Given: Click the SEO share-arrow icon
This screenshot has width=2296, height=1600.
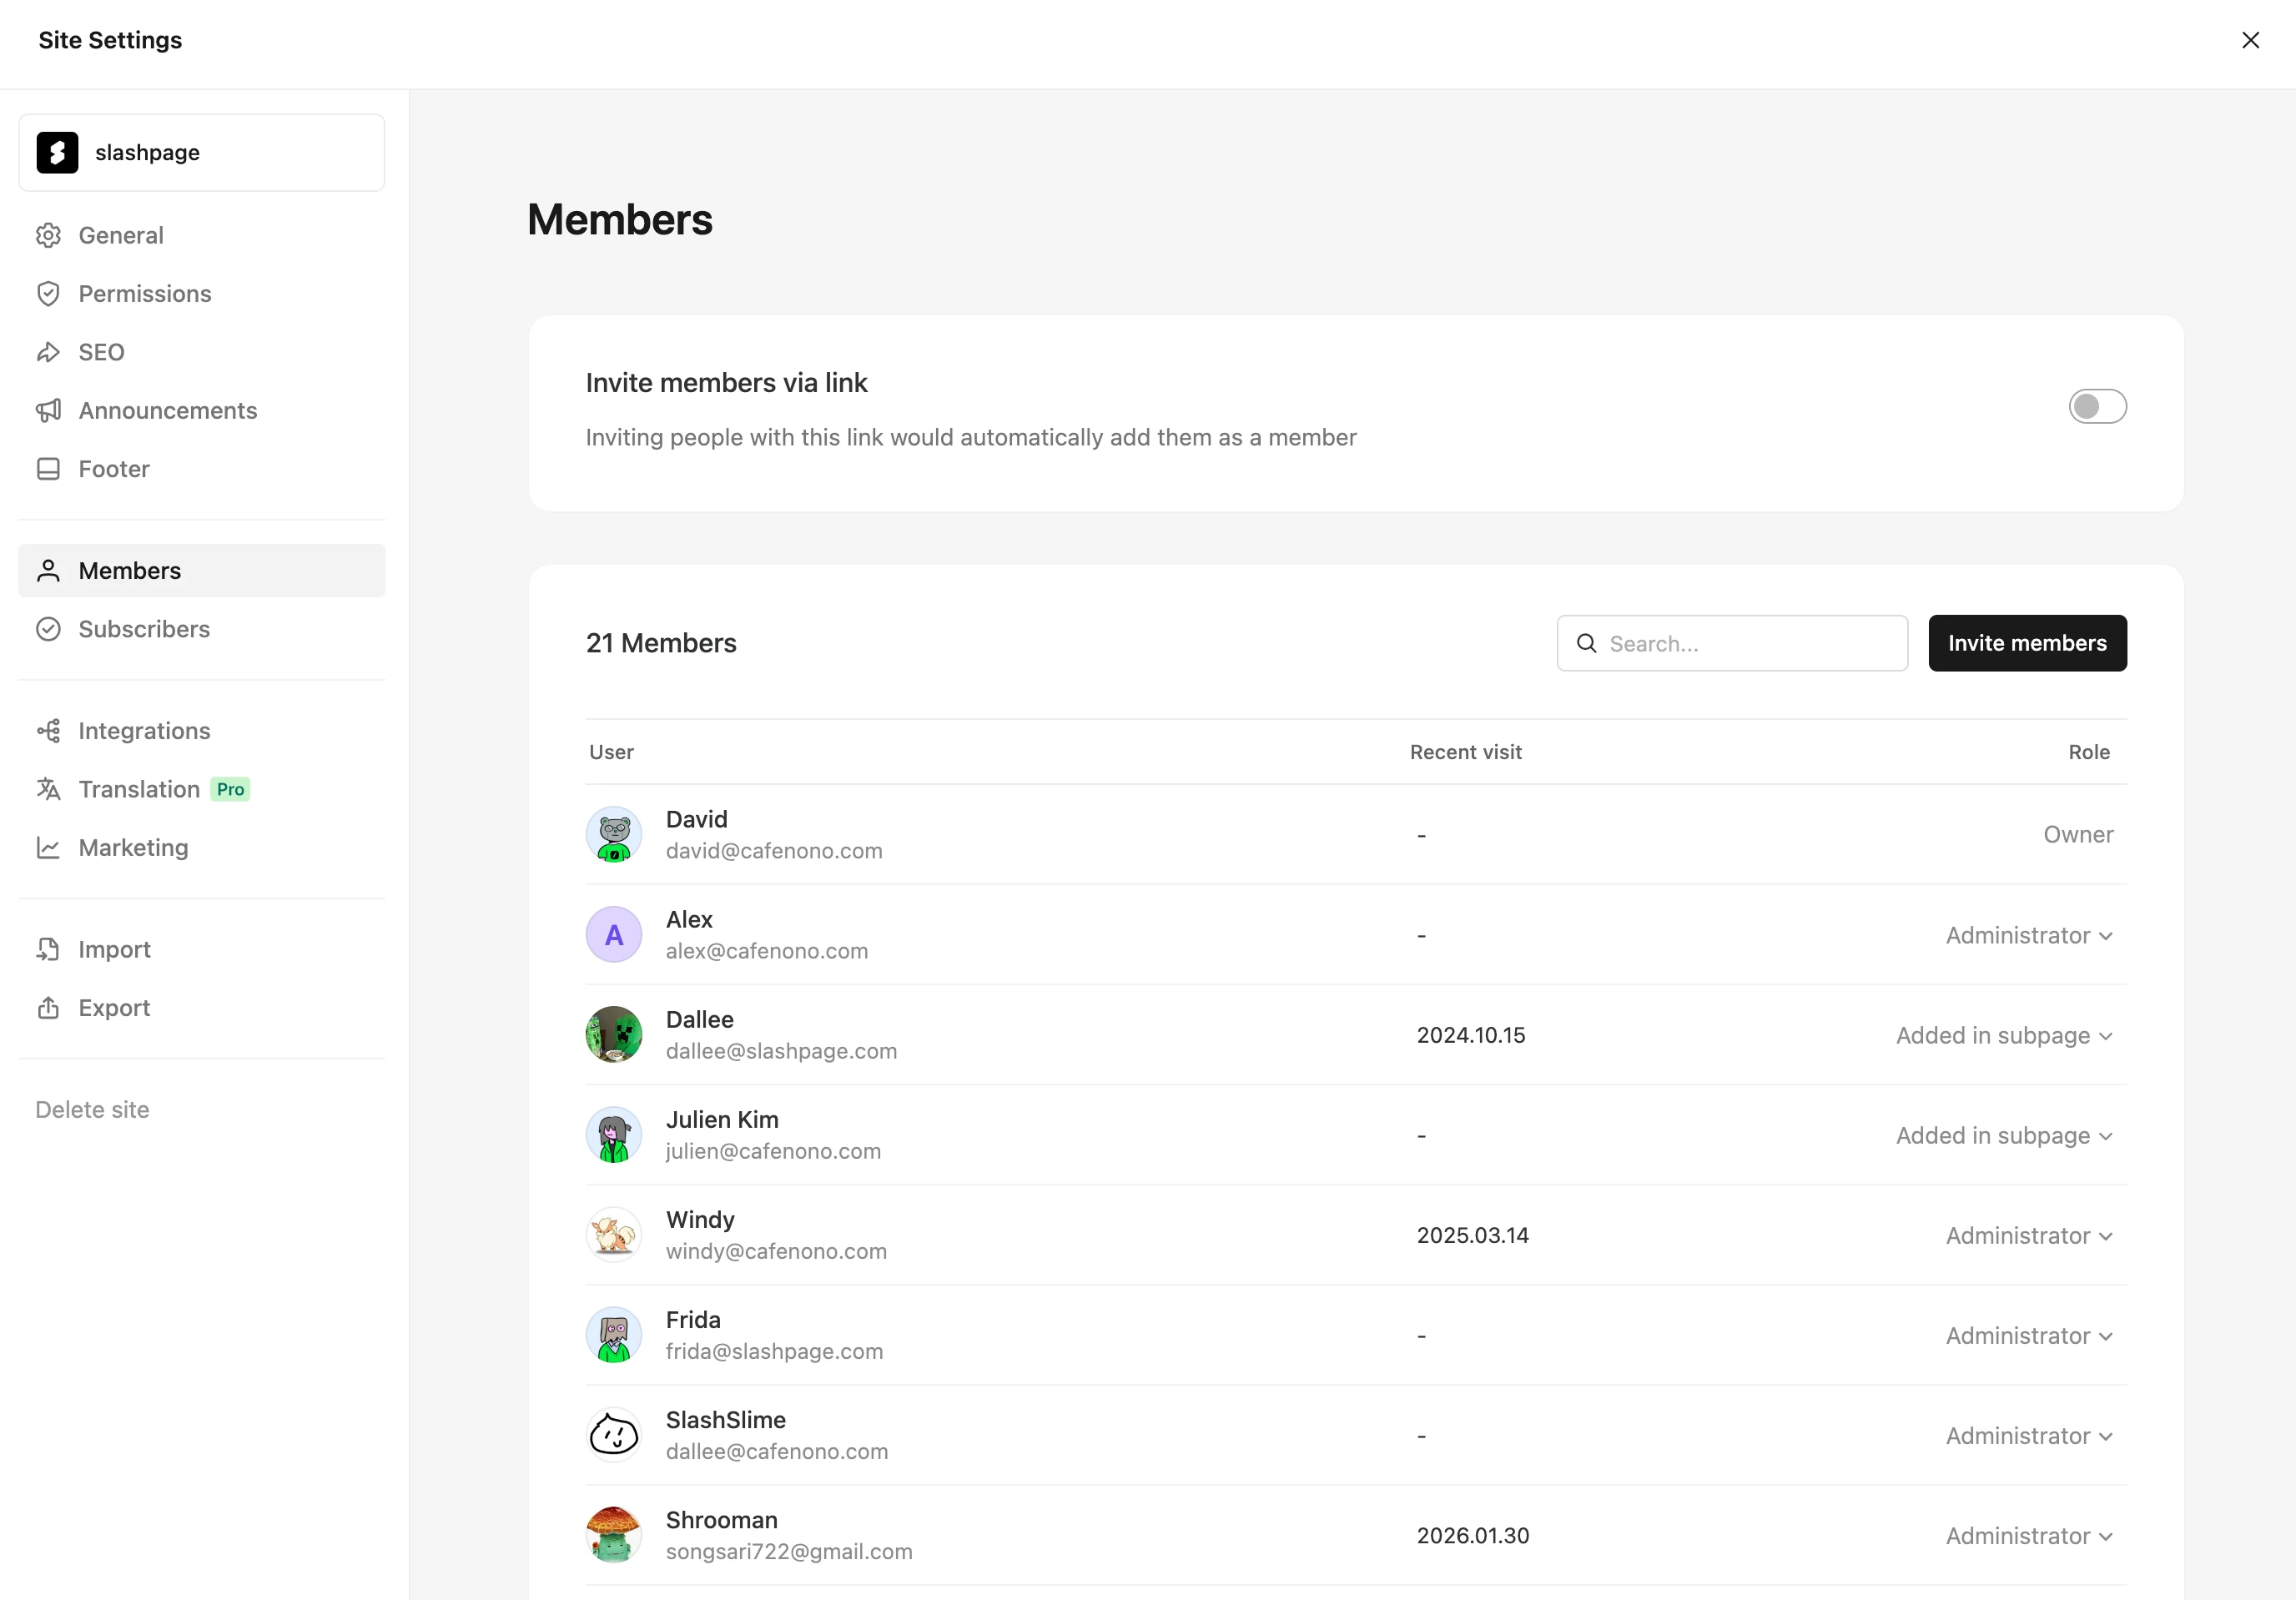Looking at the screenshot, I should click(x=48, y=352).
